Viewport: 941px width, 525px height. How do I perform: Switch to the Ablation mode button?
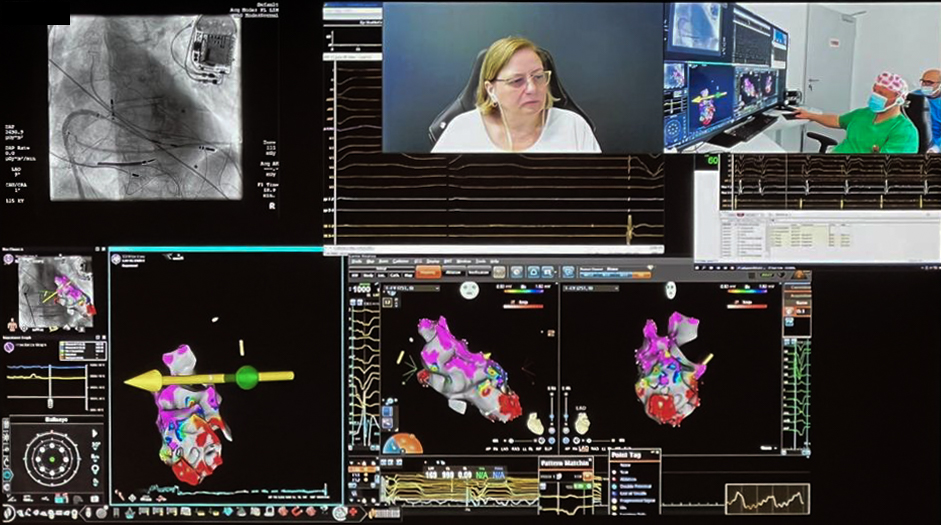454,272
